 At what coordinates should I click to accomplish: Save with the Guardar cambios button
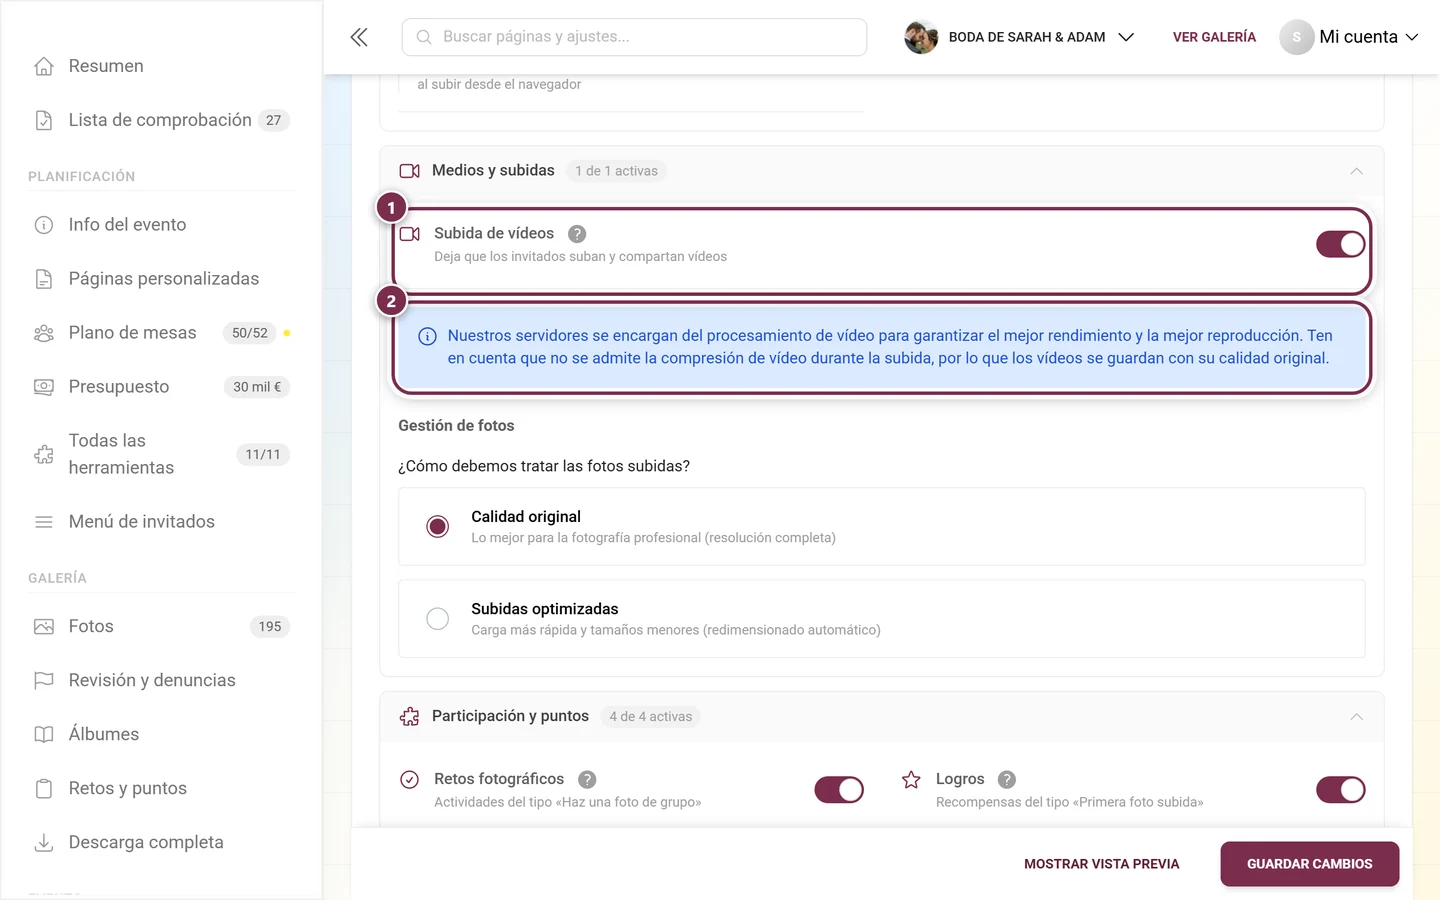[1310, 864]
